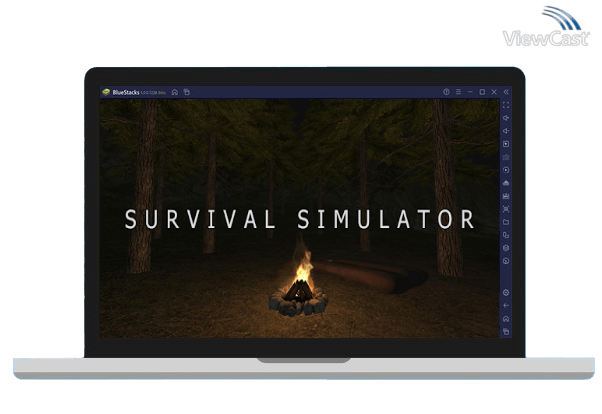This screenshot has height=414, width=602.
Task: Click the floppy-disk-style sidebar icon
Action: pyautogui.click(x=506, y=196)
